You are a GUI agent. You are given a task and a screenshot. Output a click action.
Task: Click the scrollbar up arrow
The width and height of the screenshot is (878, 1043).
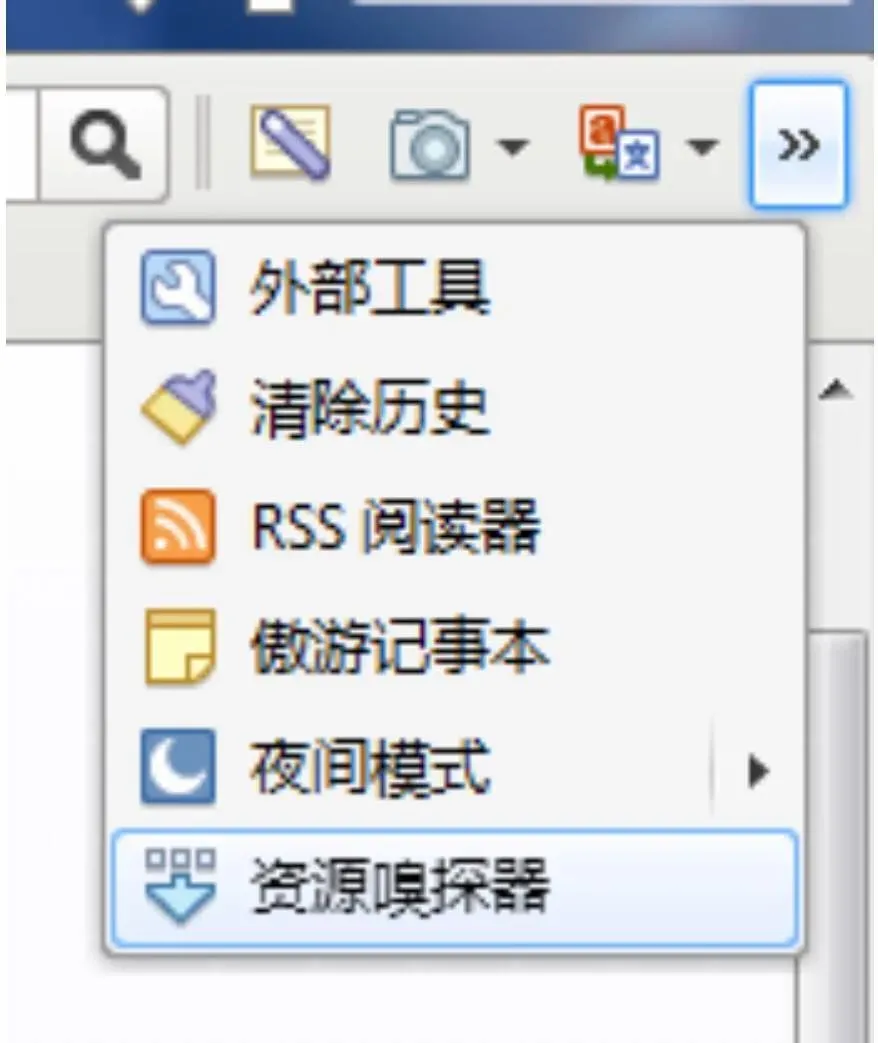click(836, 389)
